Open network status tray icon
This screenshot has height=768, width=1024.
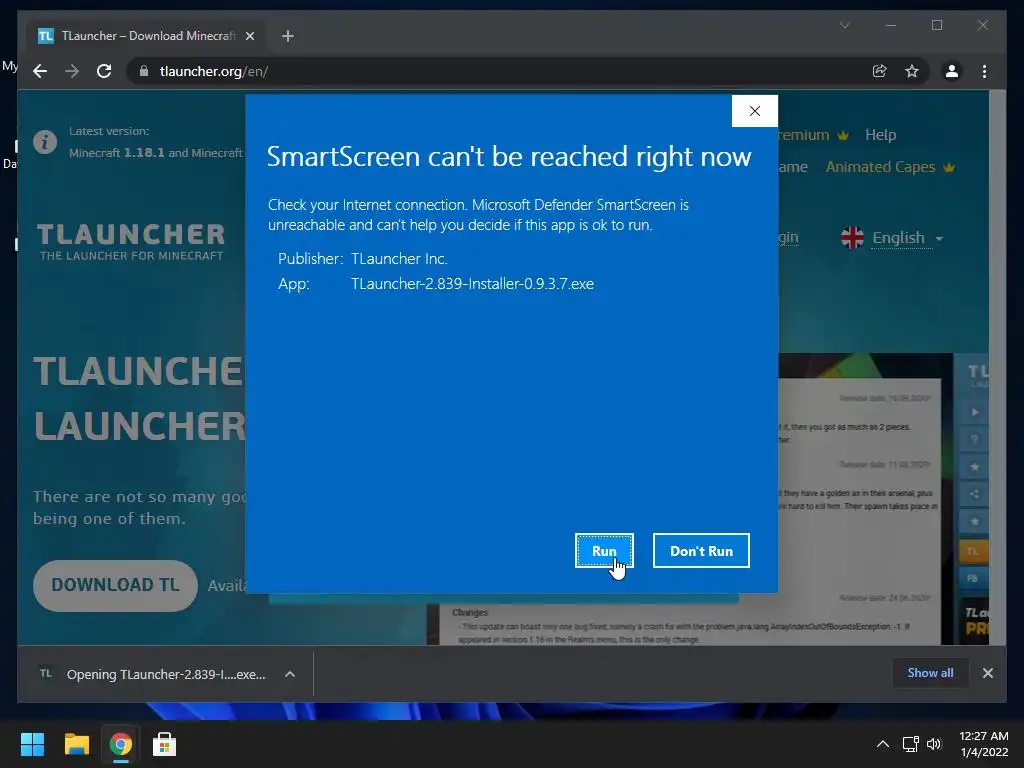910,744
